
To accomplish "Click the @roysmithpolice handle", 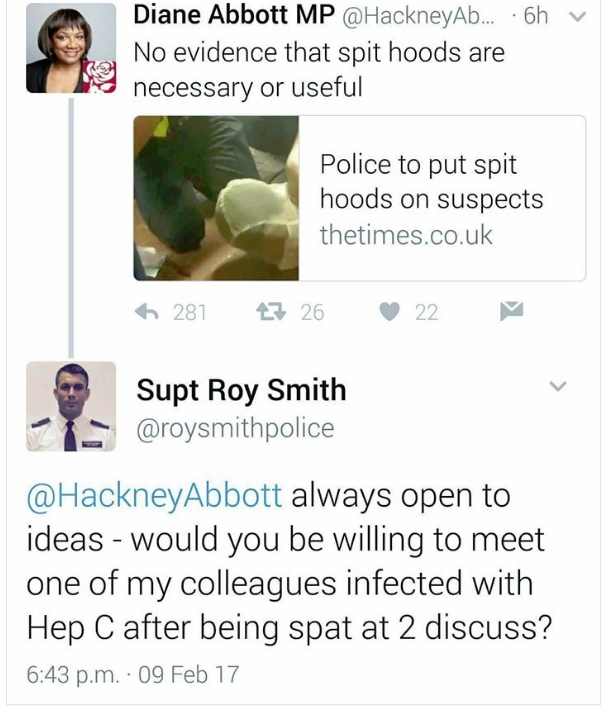I will (x=235, y=428).
